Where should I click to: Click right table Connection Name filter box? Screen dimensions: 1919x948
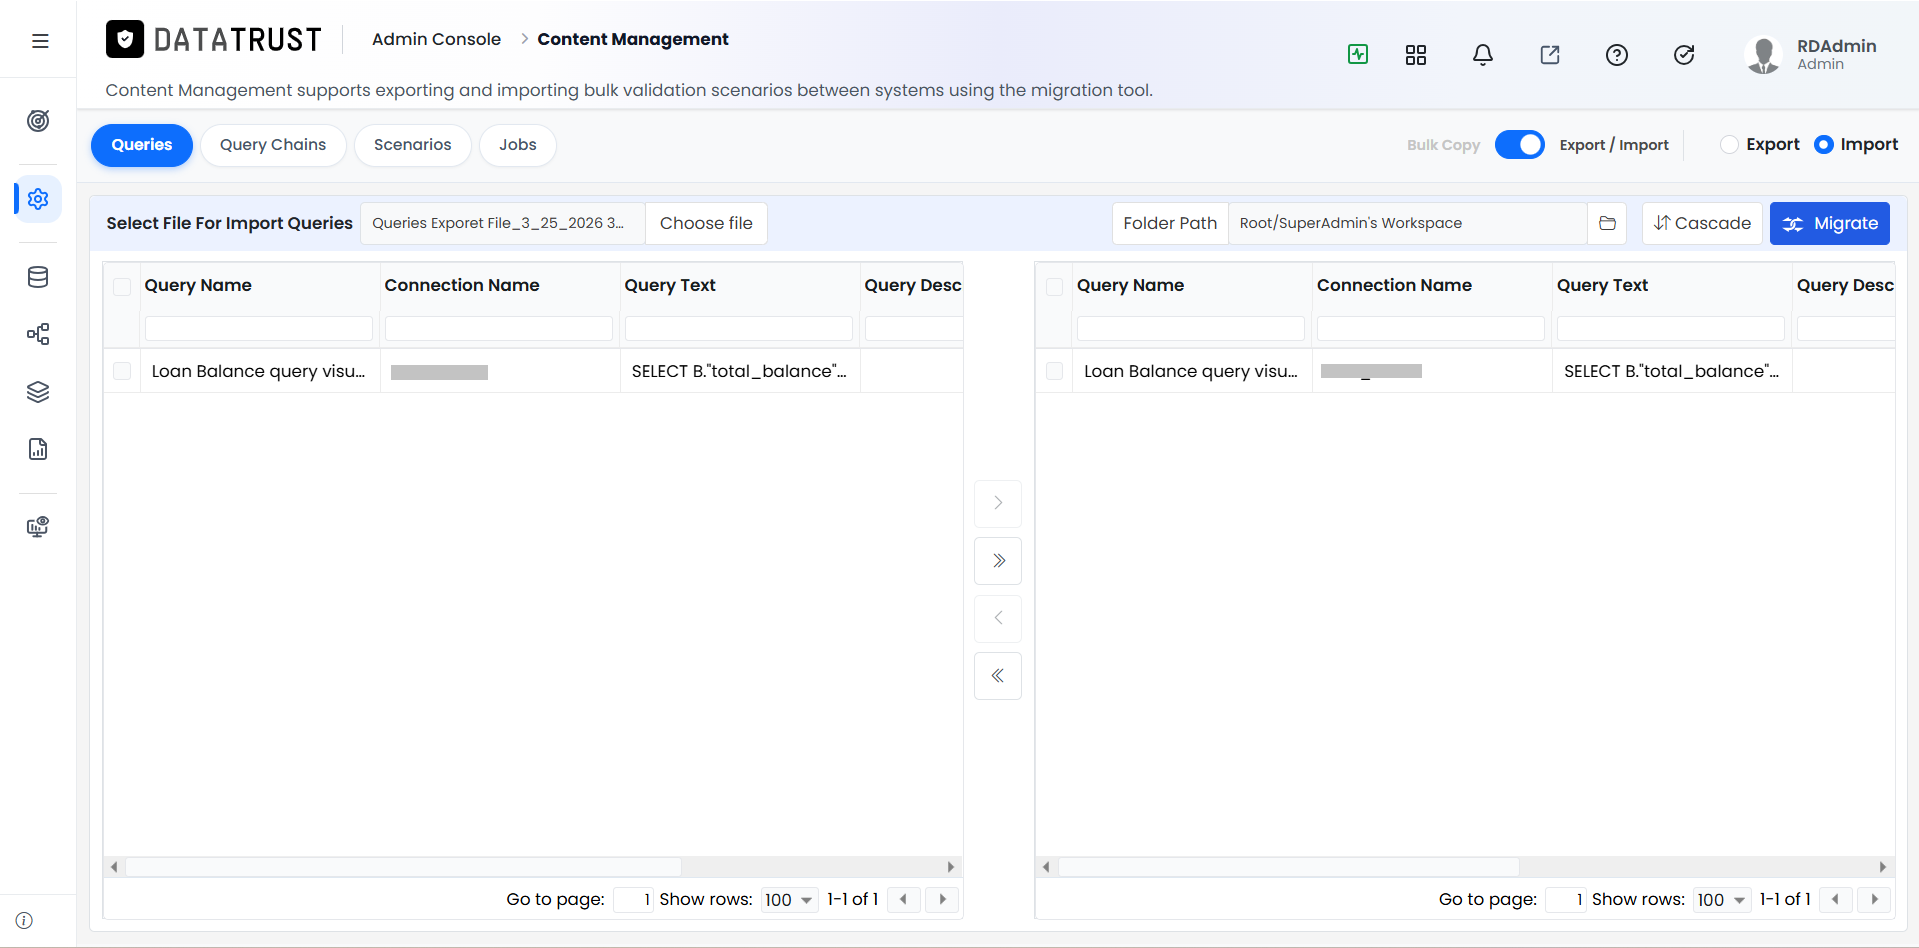pos(1430,328)
